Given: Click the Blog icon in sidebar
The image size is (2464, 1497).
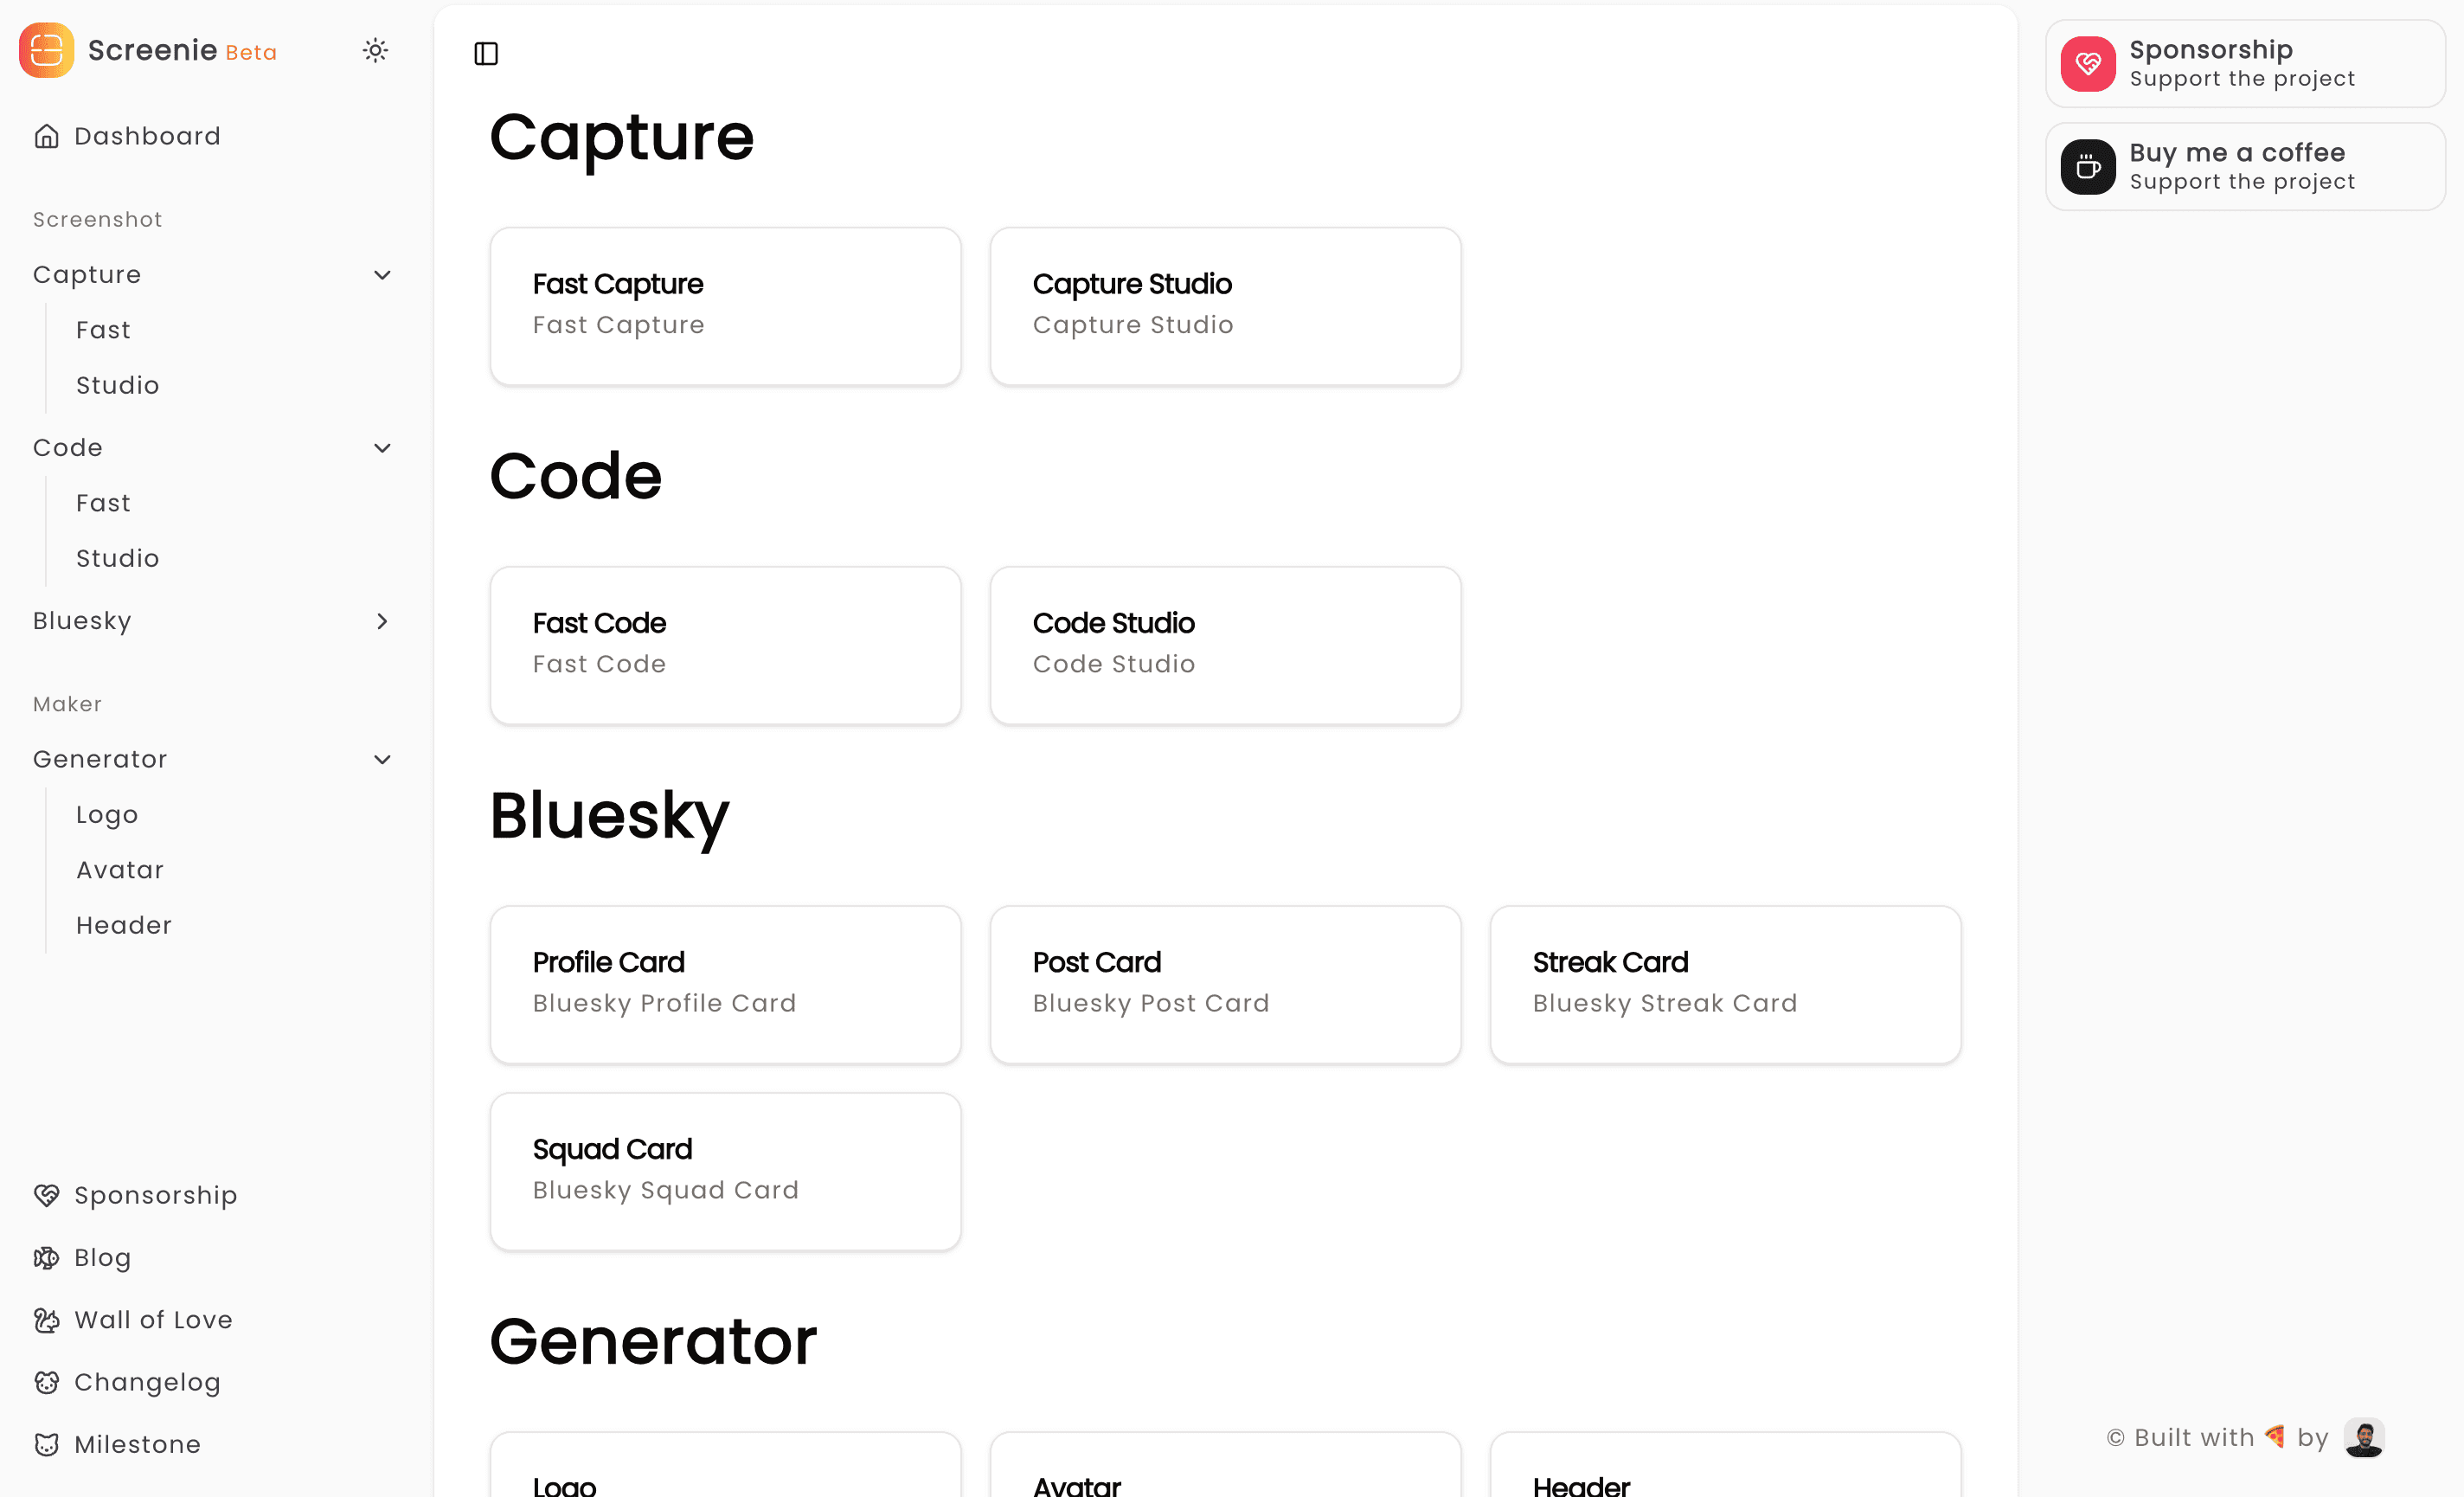Looking at the screenshot, I should pos(46,1257).
